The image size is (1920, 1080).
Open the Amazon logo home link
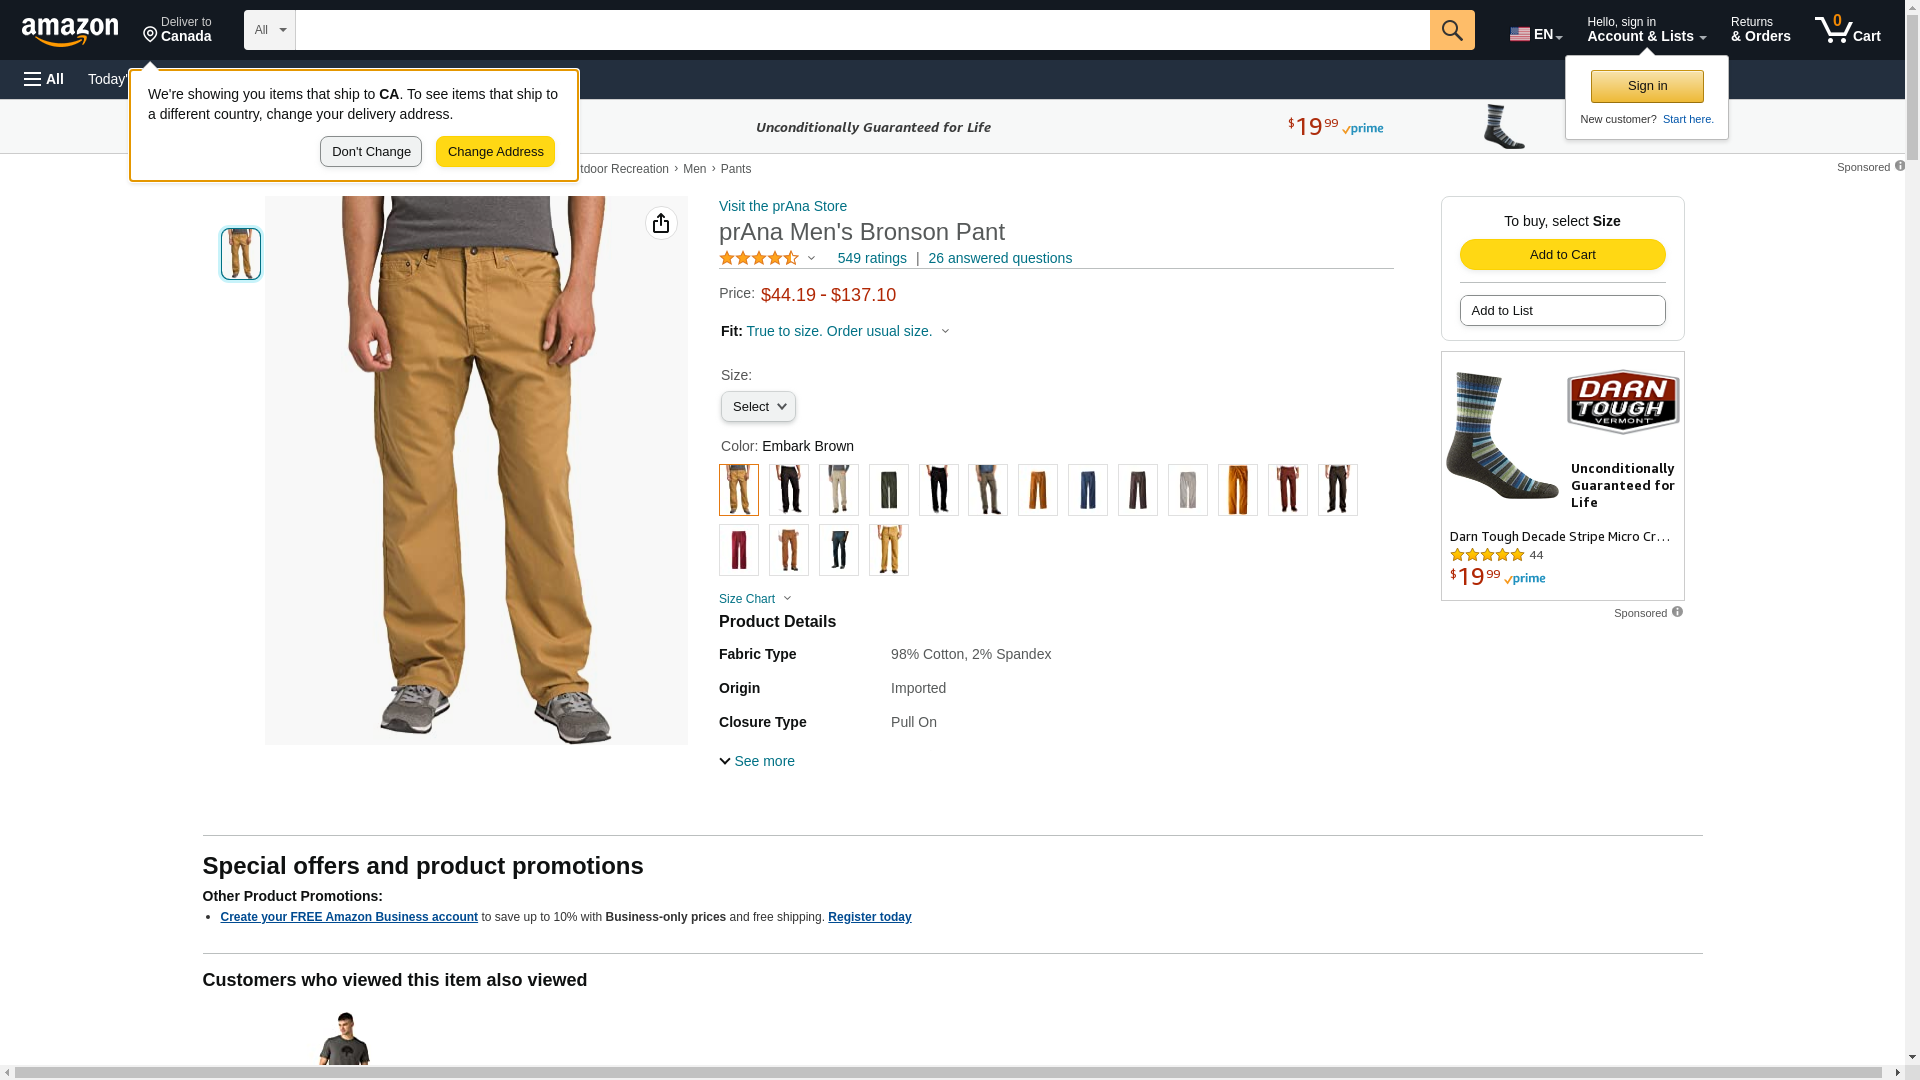(x=70, y=32)
